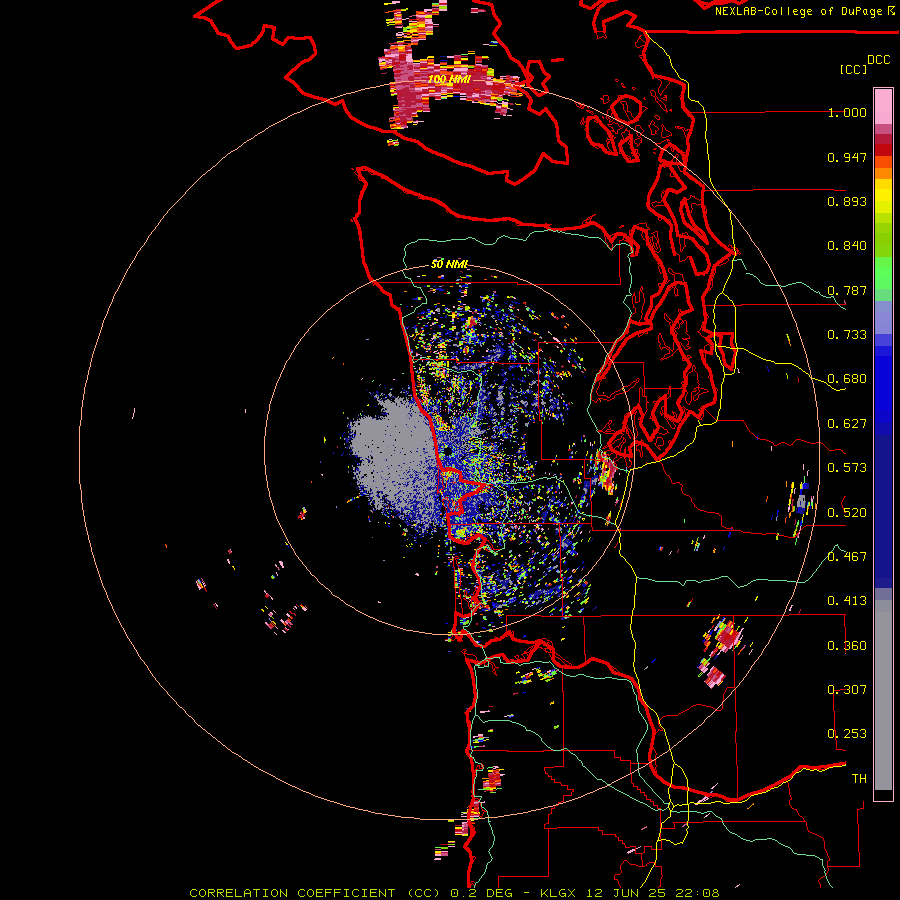Click the 0.893 scale label

847,201
